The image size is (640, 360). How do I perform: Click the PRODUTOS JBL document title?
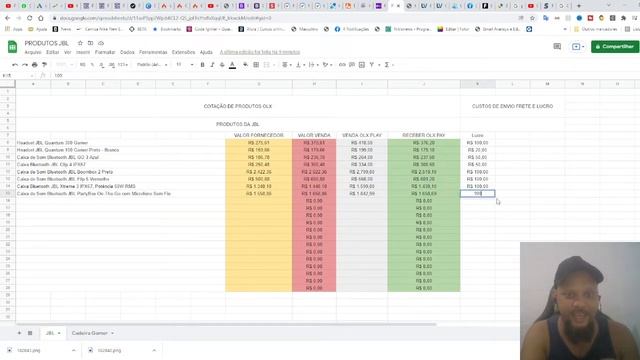coord(47,43)
